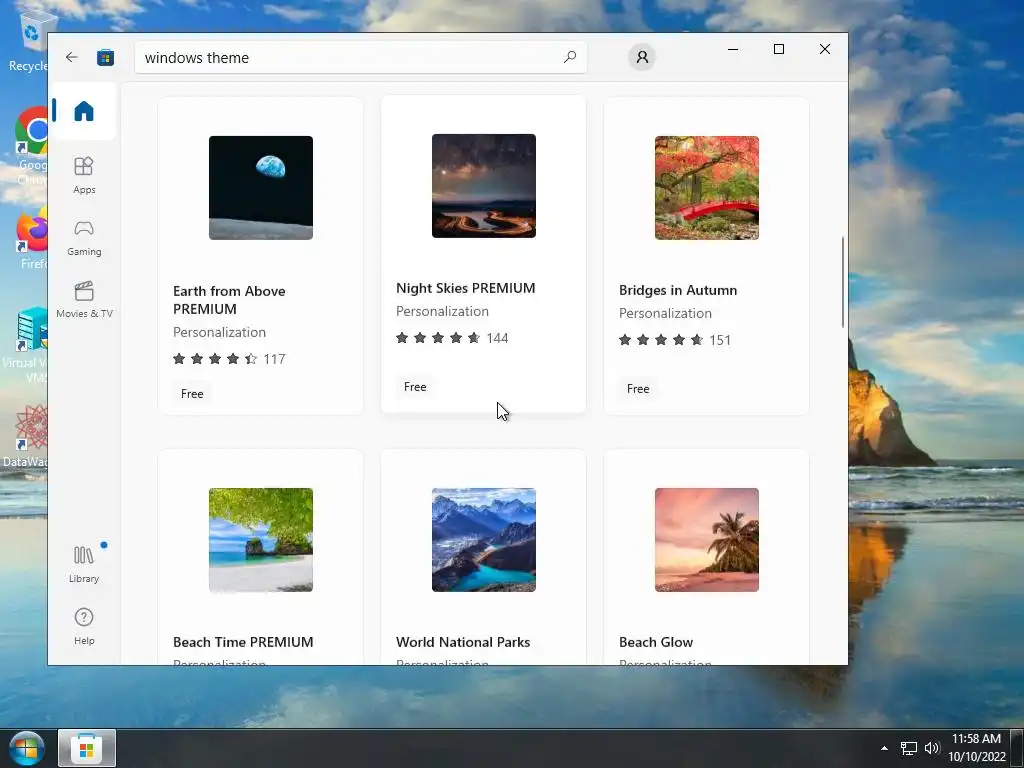Click the 'World National Parks' title

tap(463, 642)
